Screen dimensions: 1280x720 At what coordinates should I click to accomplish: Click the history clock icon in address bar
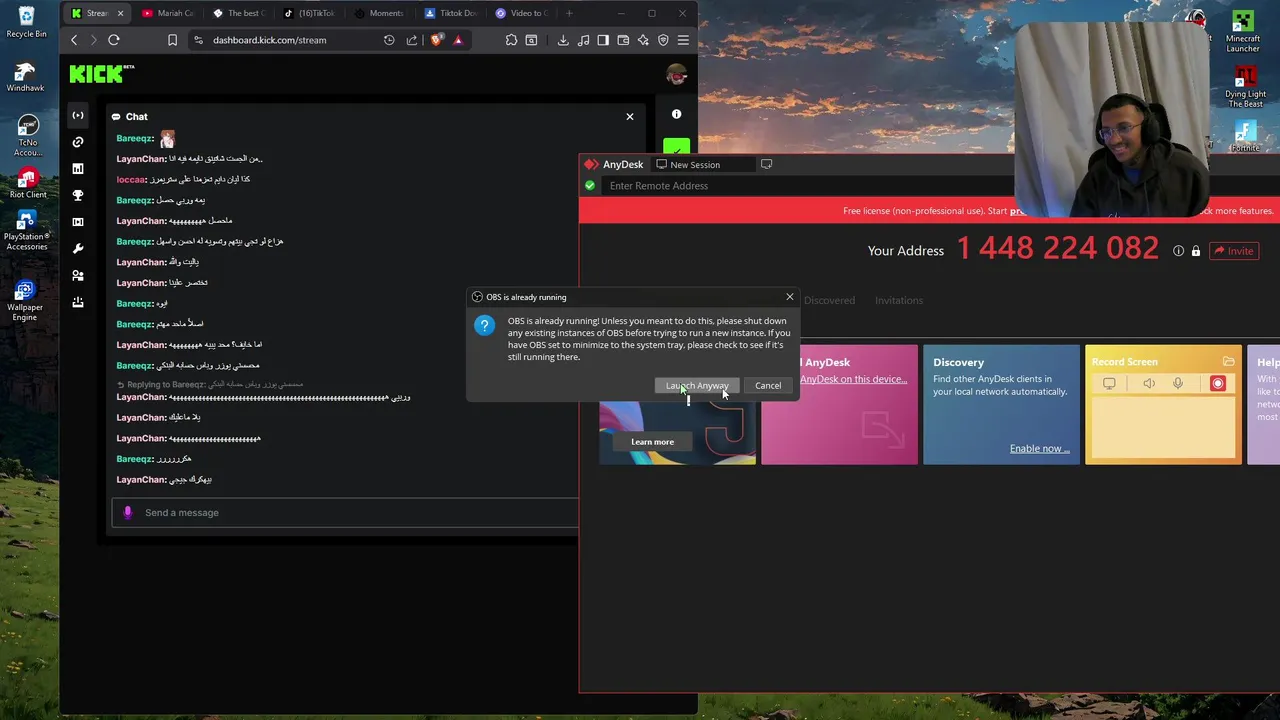(389, 40)
